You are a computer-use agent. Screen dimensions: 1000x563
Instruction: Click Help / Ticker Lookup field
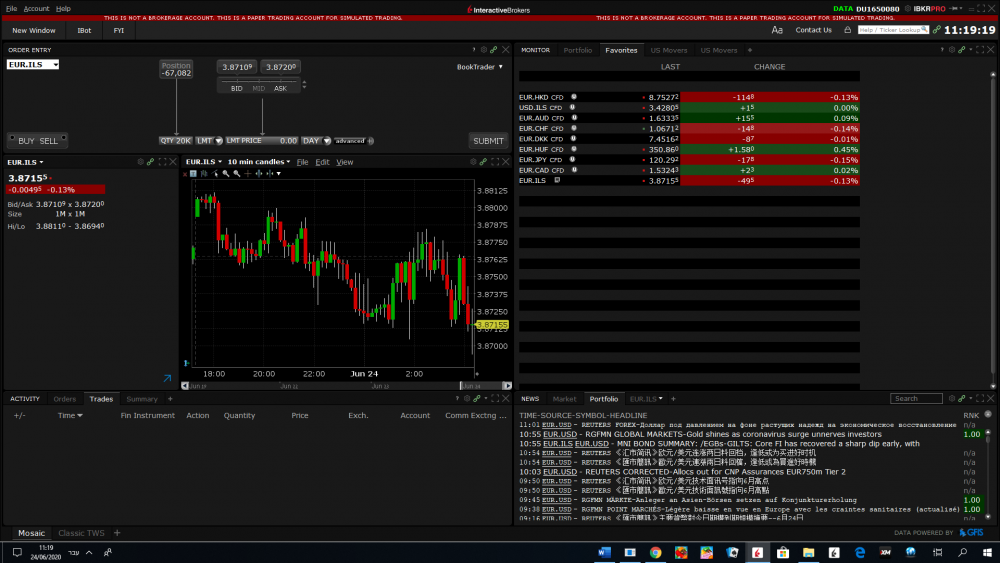click(893, 30)
